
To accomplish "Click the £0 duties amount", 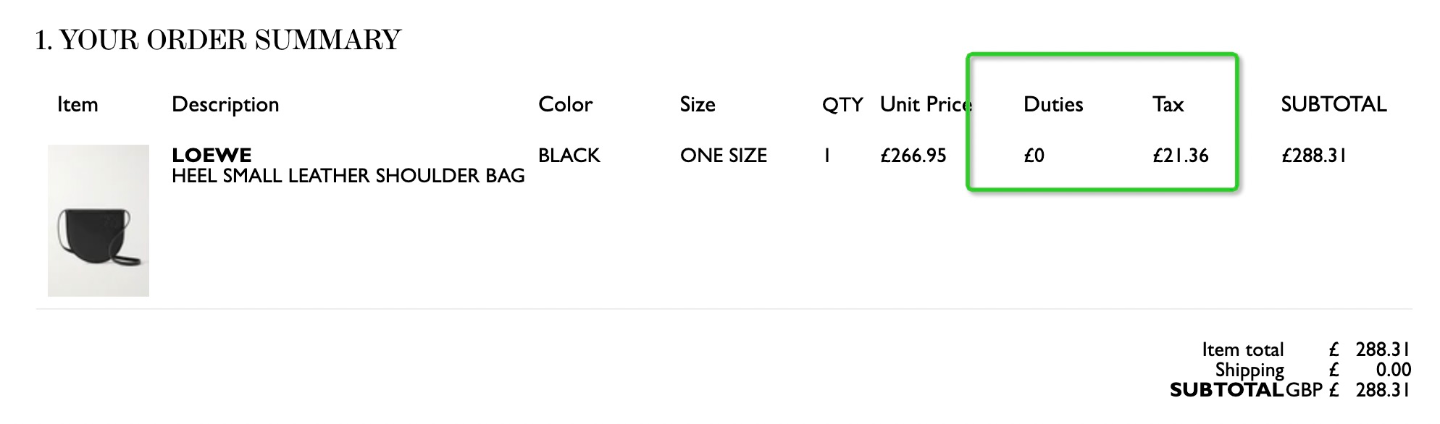I will point(1034,156).
